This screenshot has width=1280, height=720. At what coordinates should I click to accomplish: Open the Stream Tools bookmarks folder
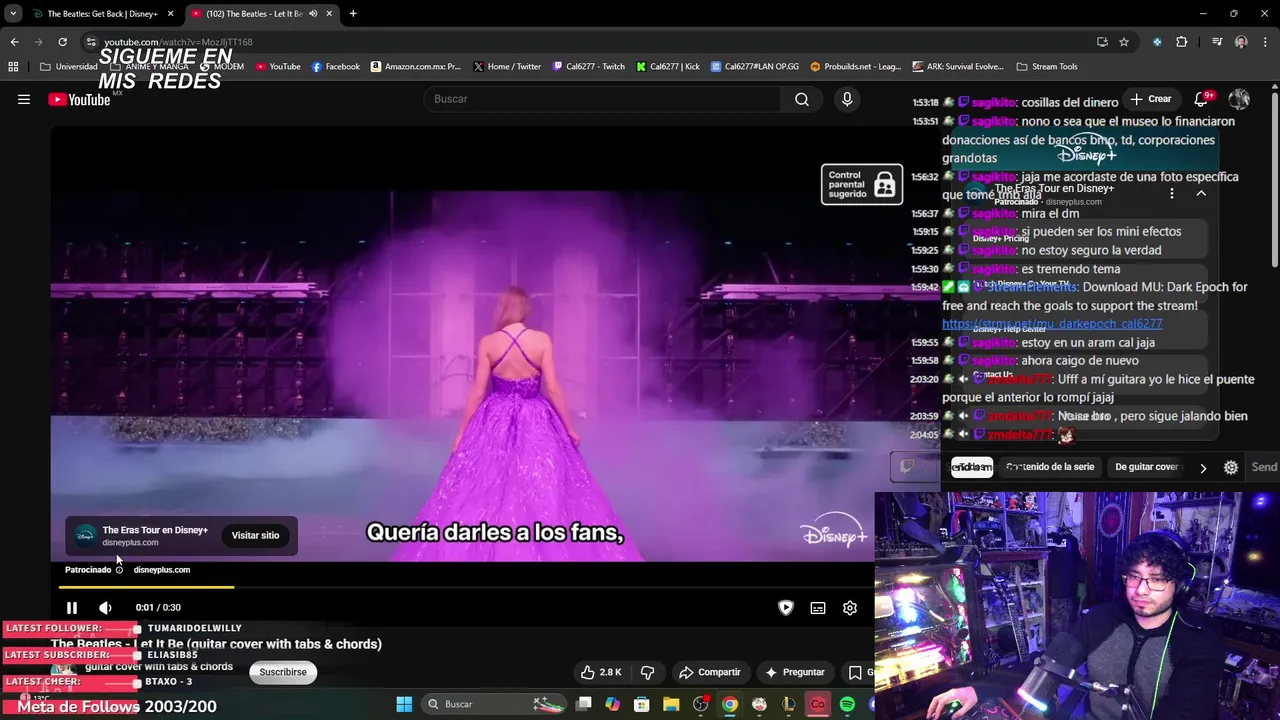click(x=1047, y=67)
